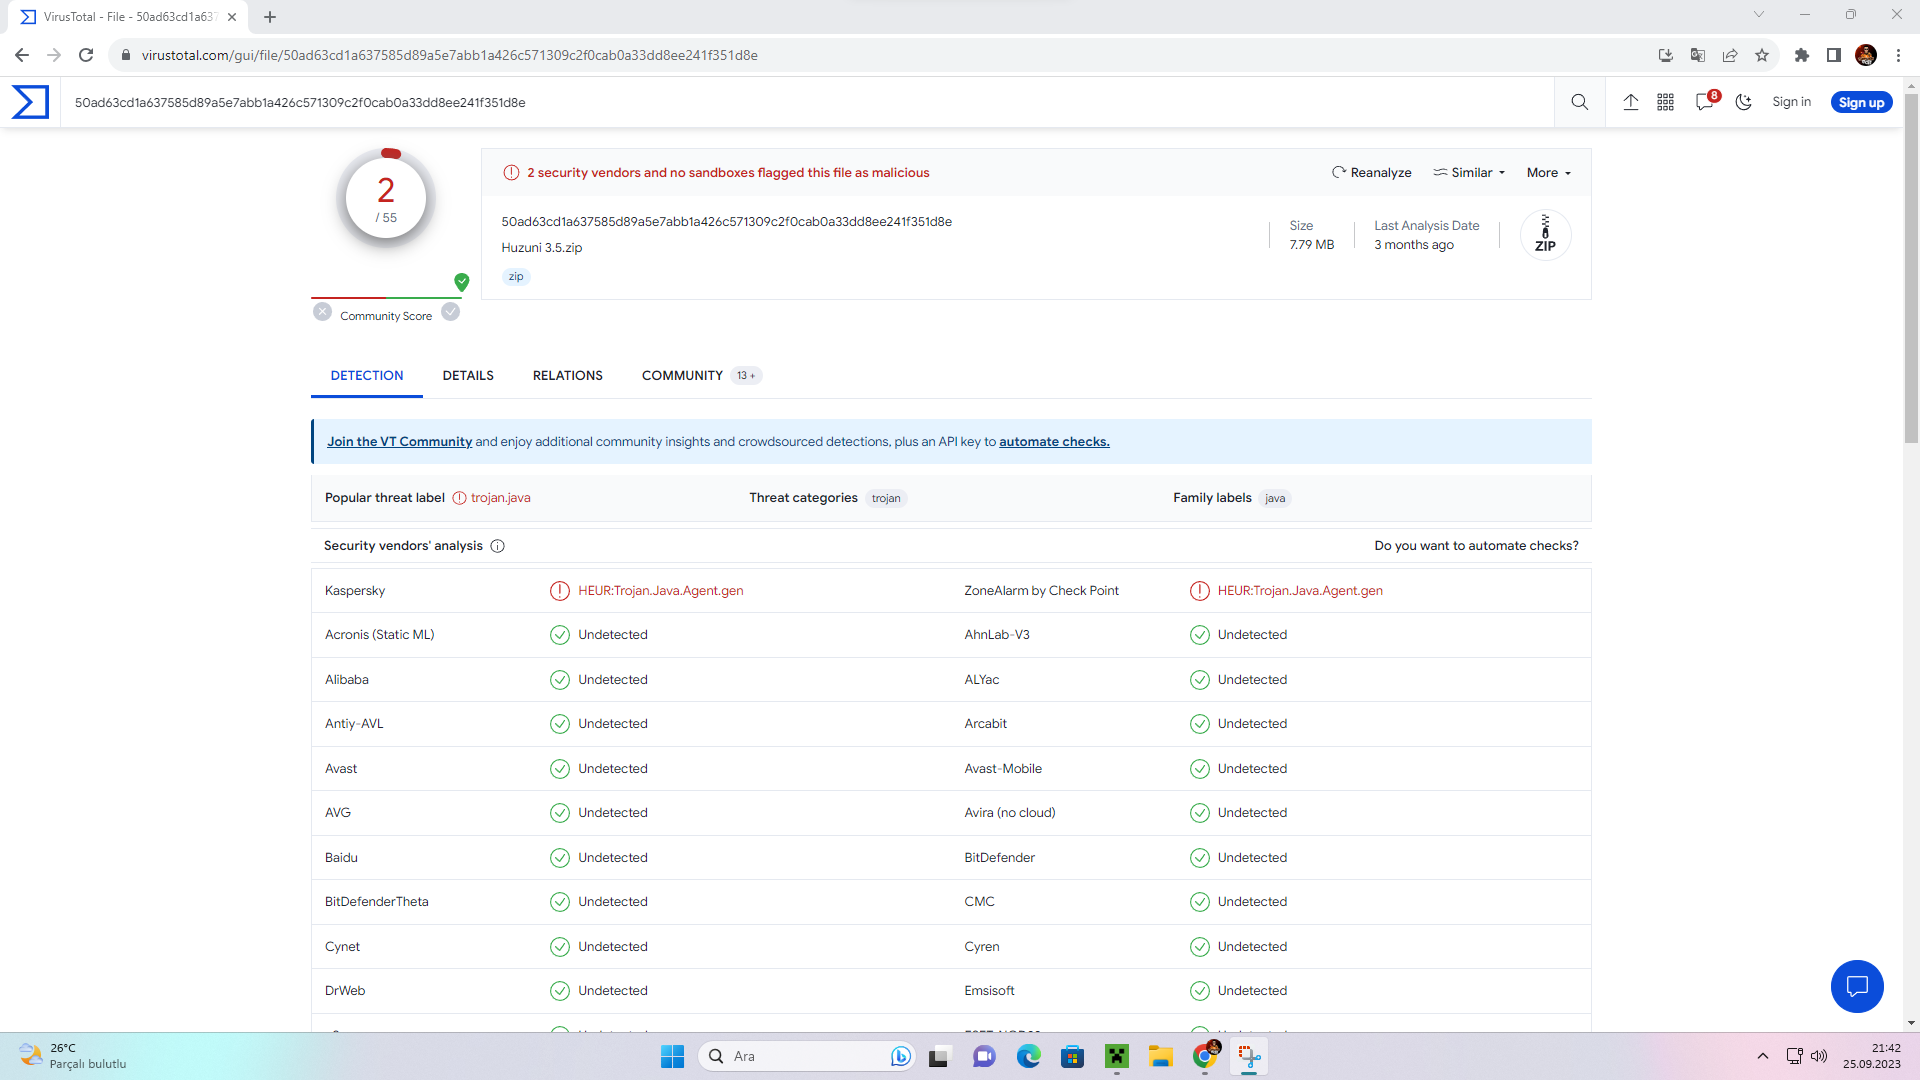Open browser extensions puzzle icon
Screen dimensions: 1920x1080
tap(1802, 56)
